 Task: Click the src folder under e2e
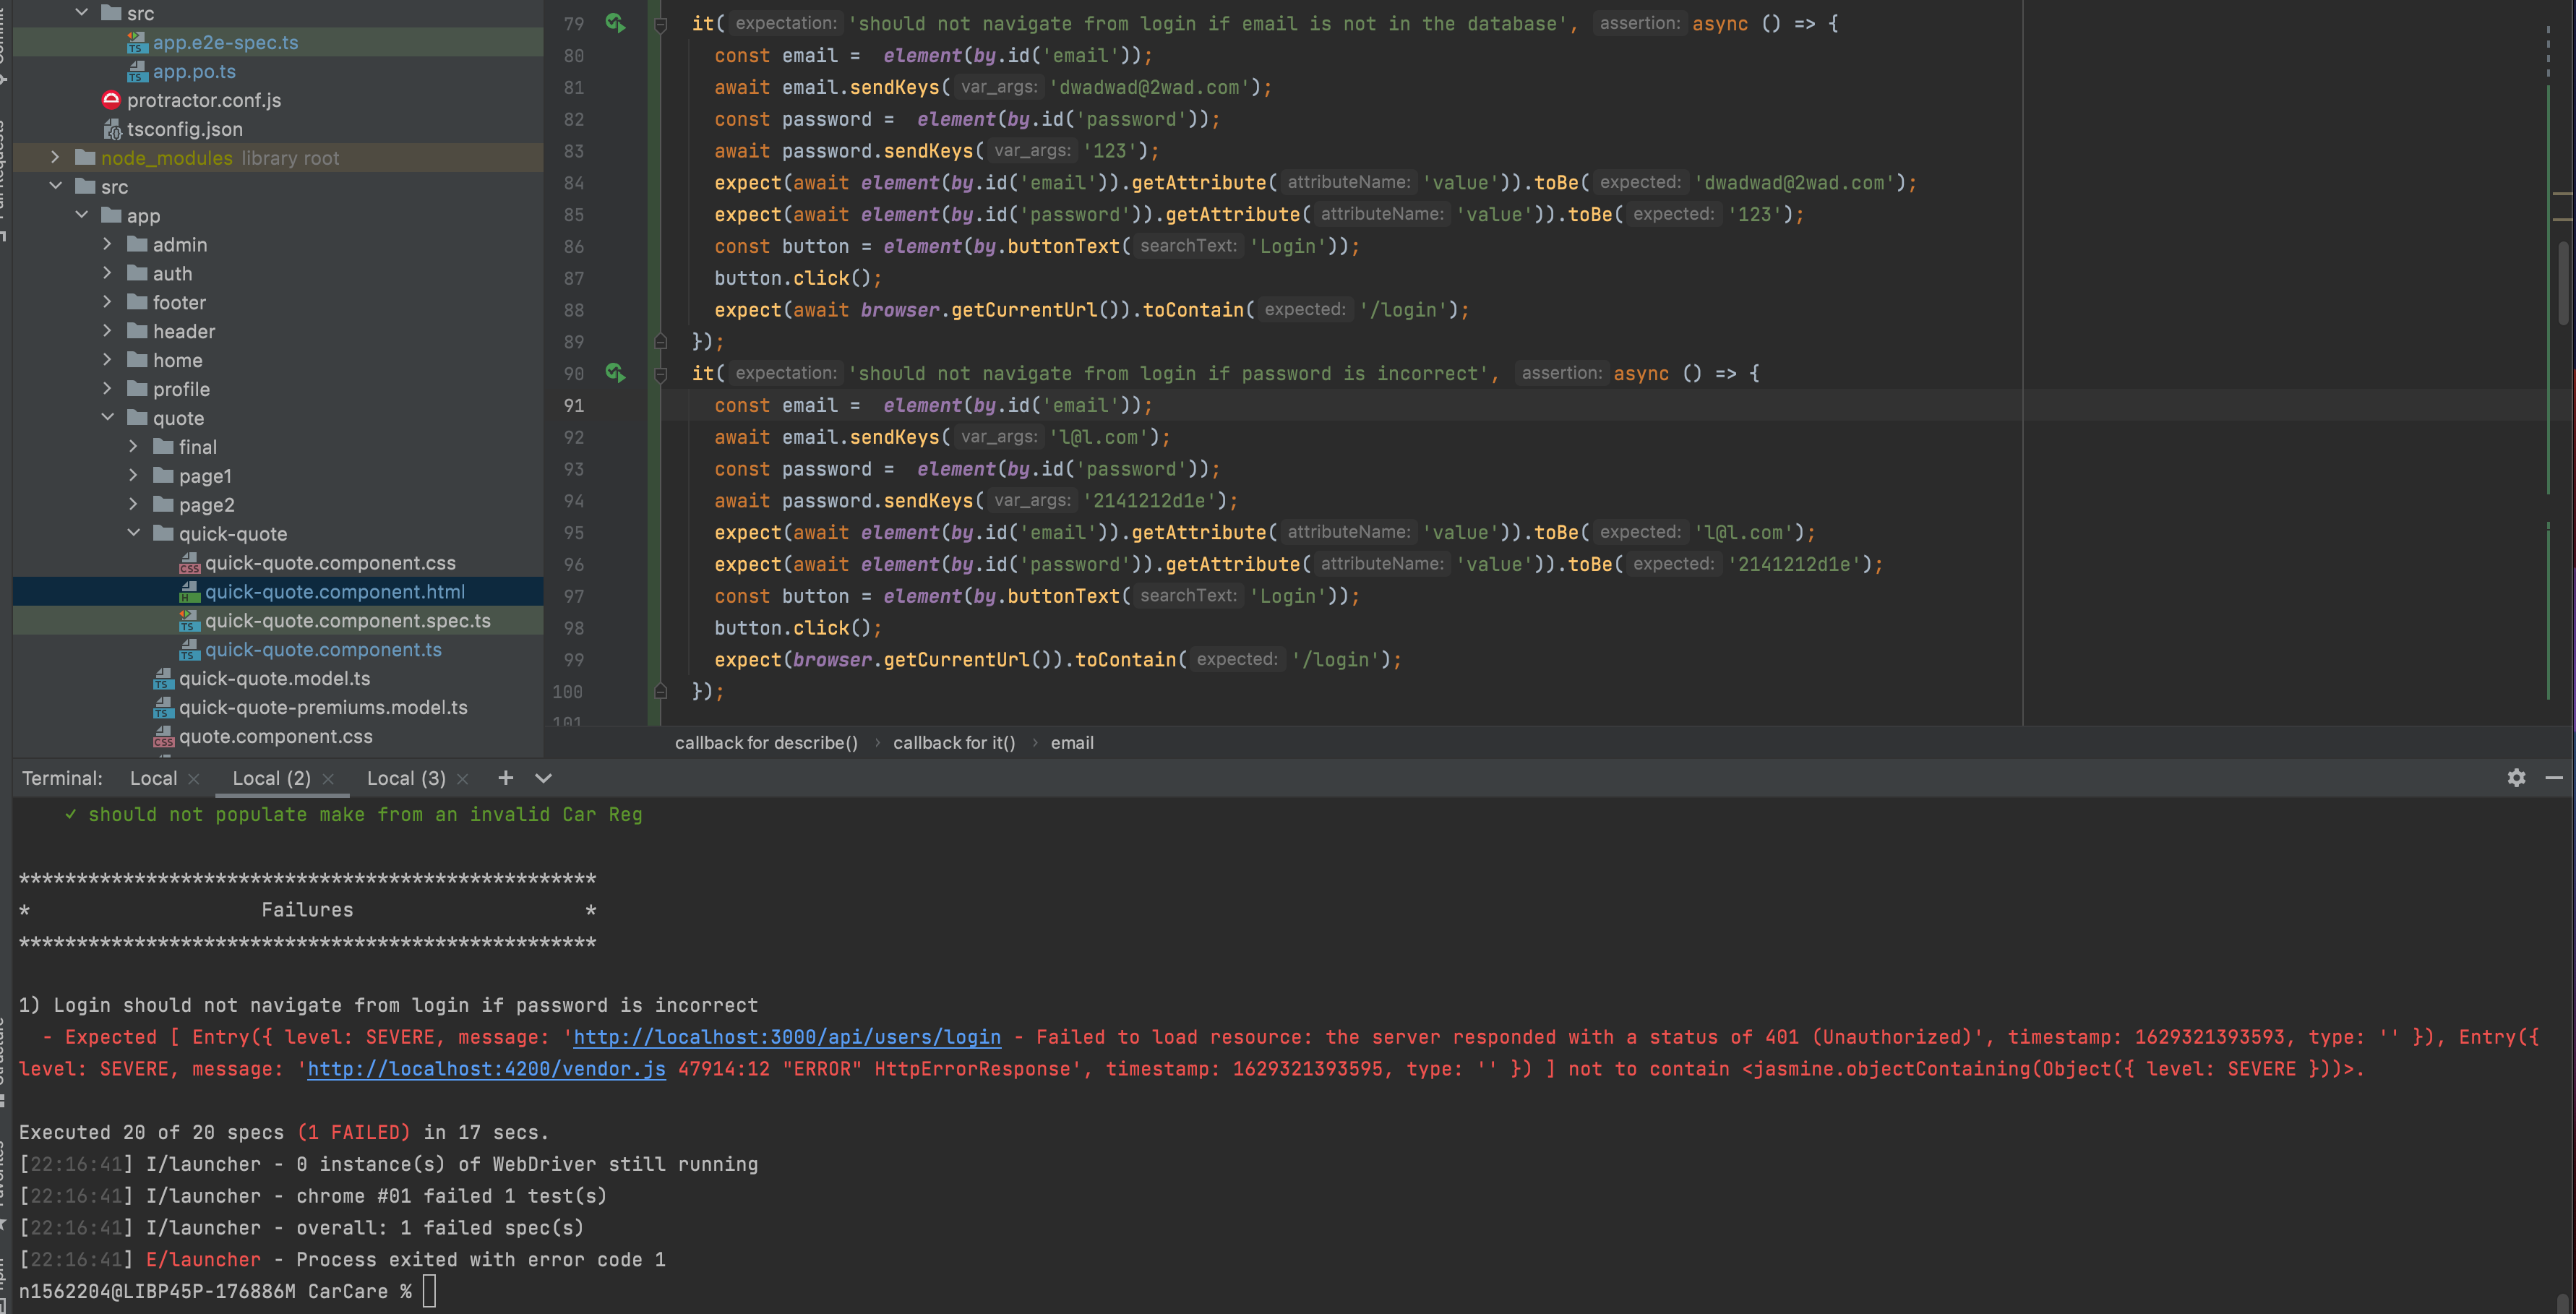tap(140, 13)
